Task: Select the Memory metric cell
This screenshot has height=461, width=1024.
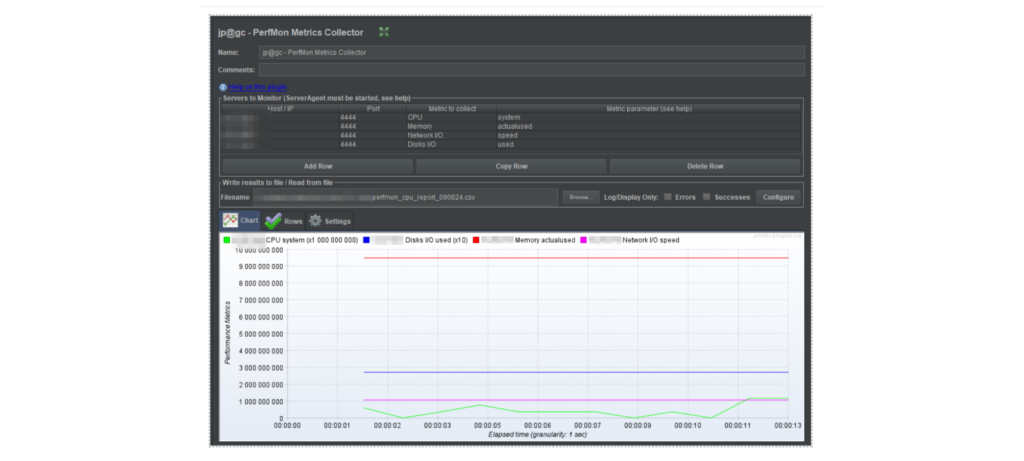Action: point(452,127)
